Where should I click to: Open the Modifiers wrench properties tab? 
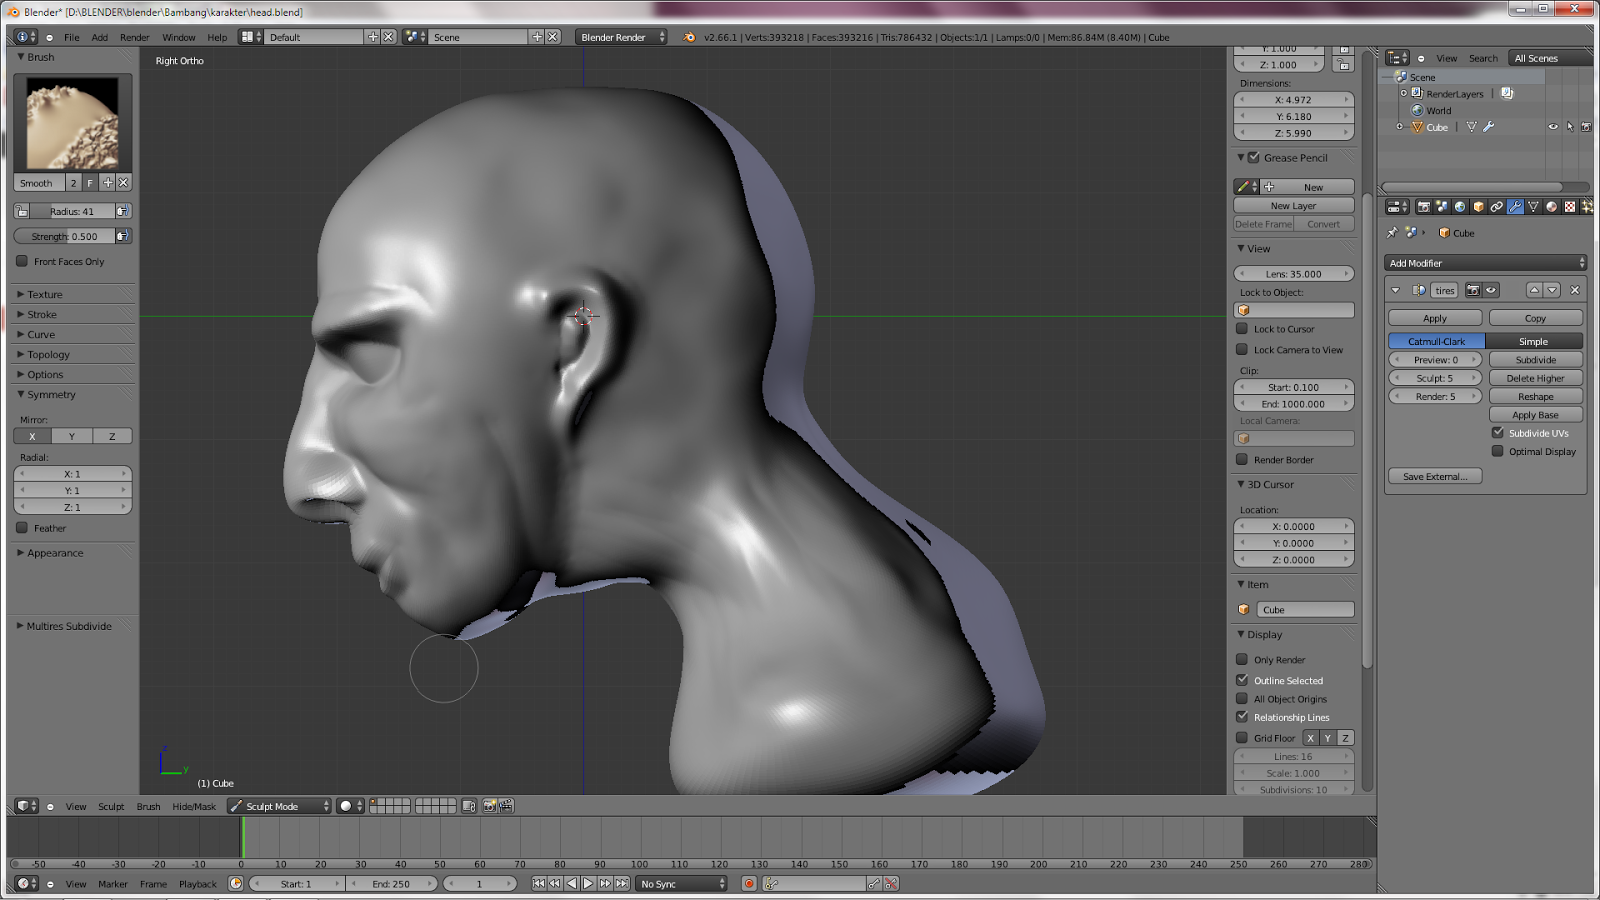tap(1515, 207)
